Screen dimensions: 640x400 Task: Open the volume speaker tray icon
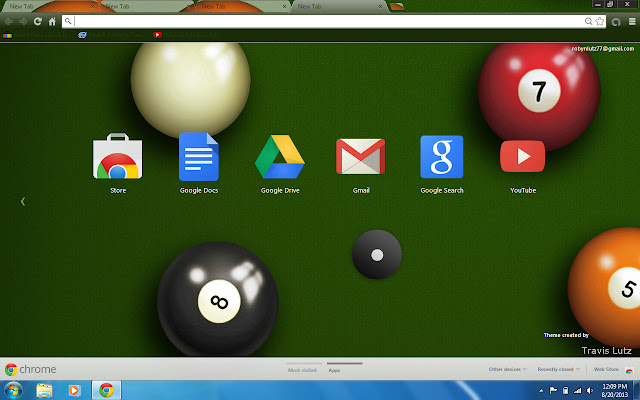[590, 391]
